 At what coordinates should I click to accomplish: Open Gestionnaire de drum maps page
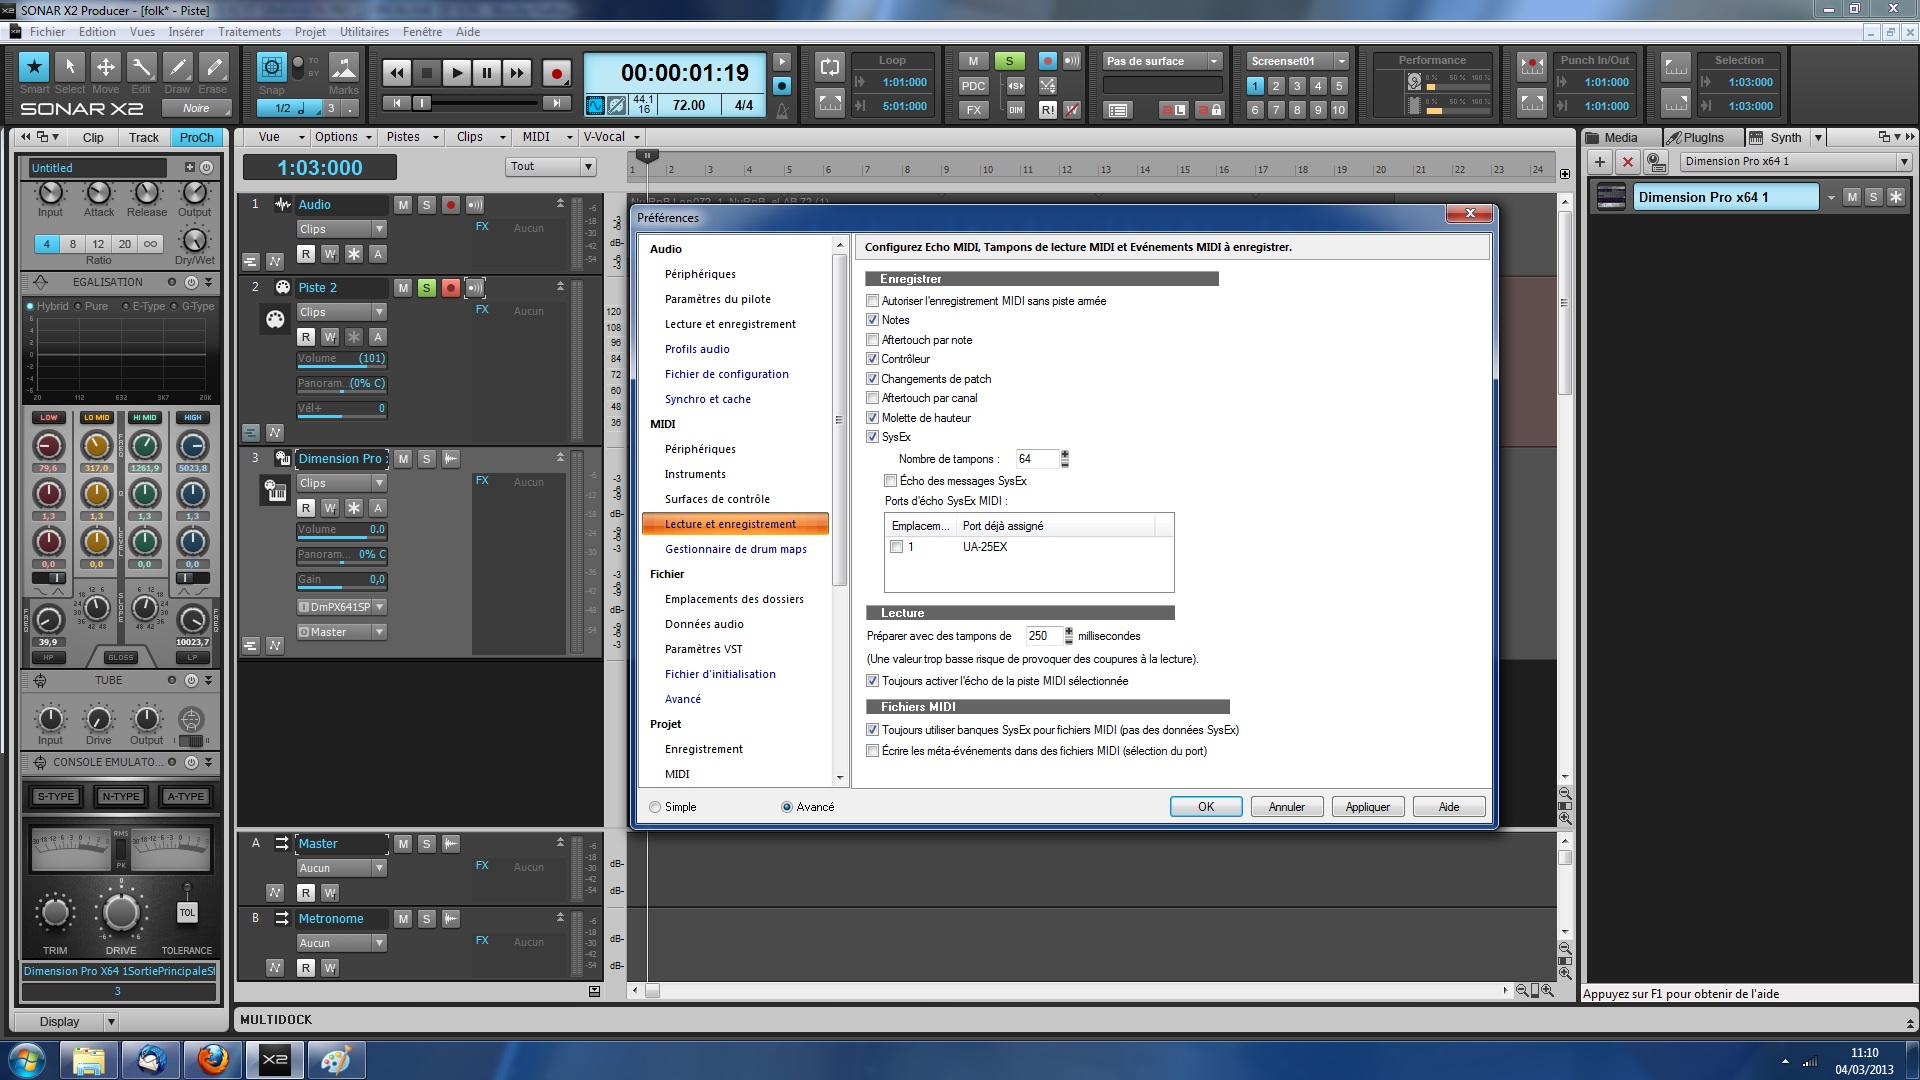(x=735, y=549)
